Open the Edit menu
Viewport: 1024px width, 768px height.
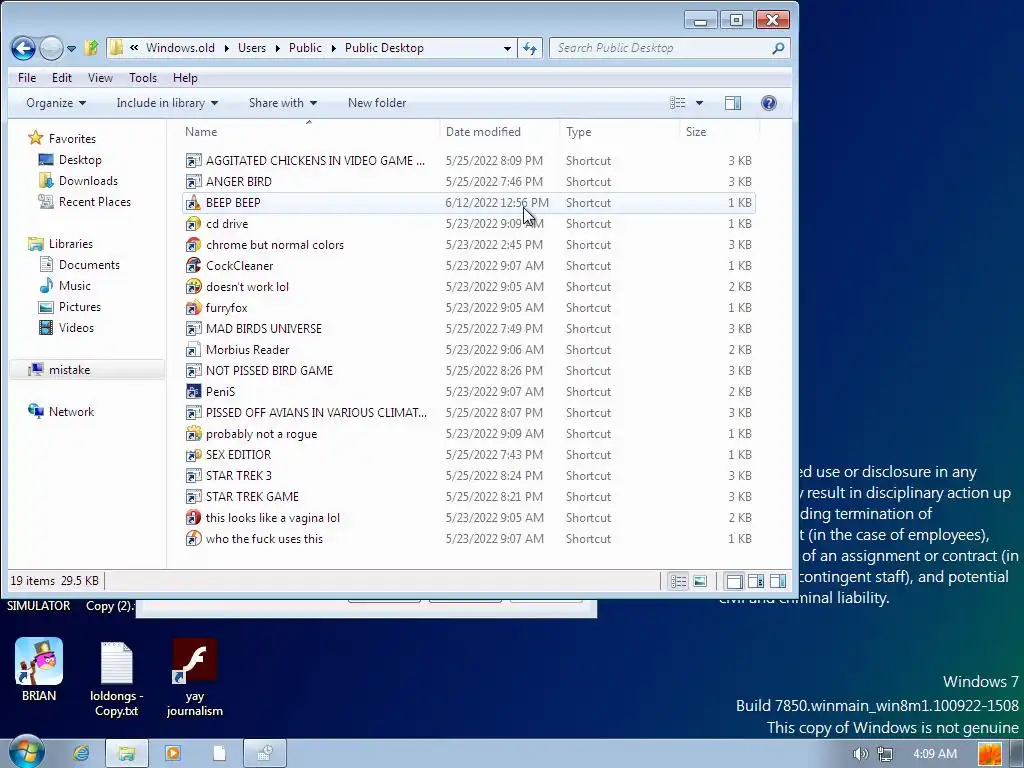pyautogui.click(x=62, y=78)
